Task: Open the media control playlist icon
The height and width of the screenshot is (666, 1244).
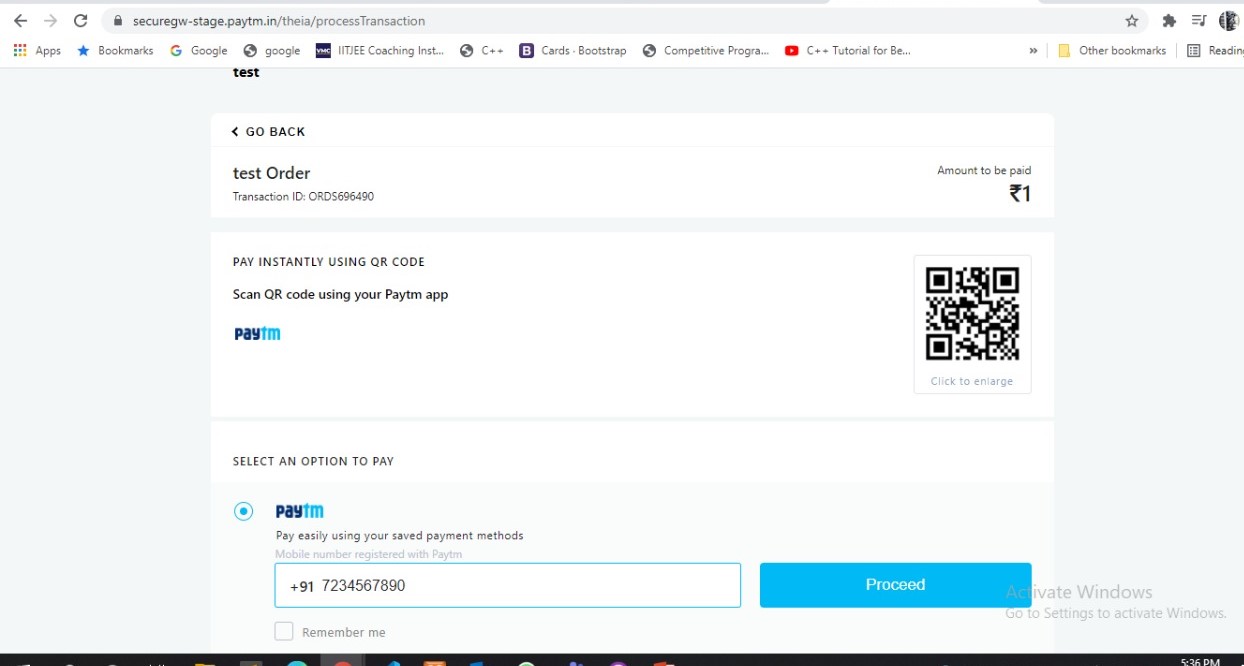Action: (x=1200, y=21)
